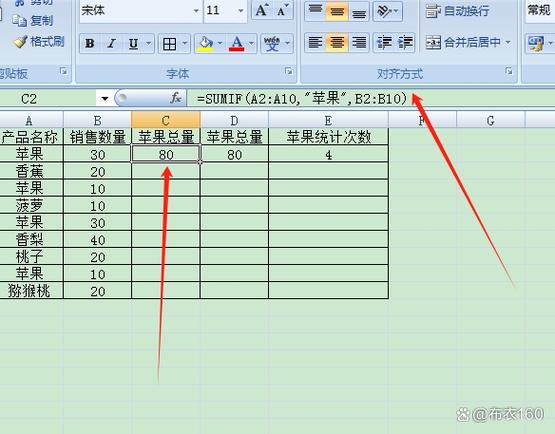The height and width of the screenshot is (434, 555).
Task: Open text orientation button
Action: [x=388, y=11]
